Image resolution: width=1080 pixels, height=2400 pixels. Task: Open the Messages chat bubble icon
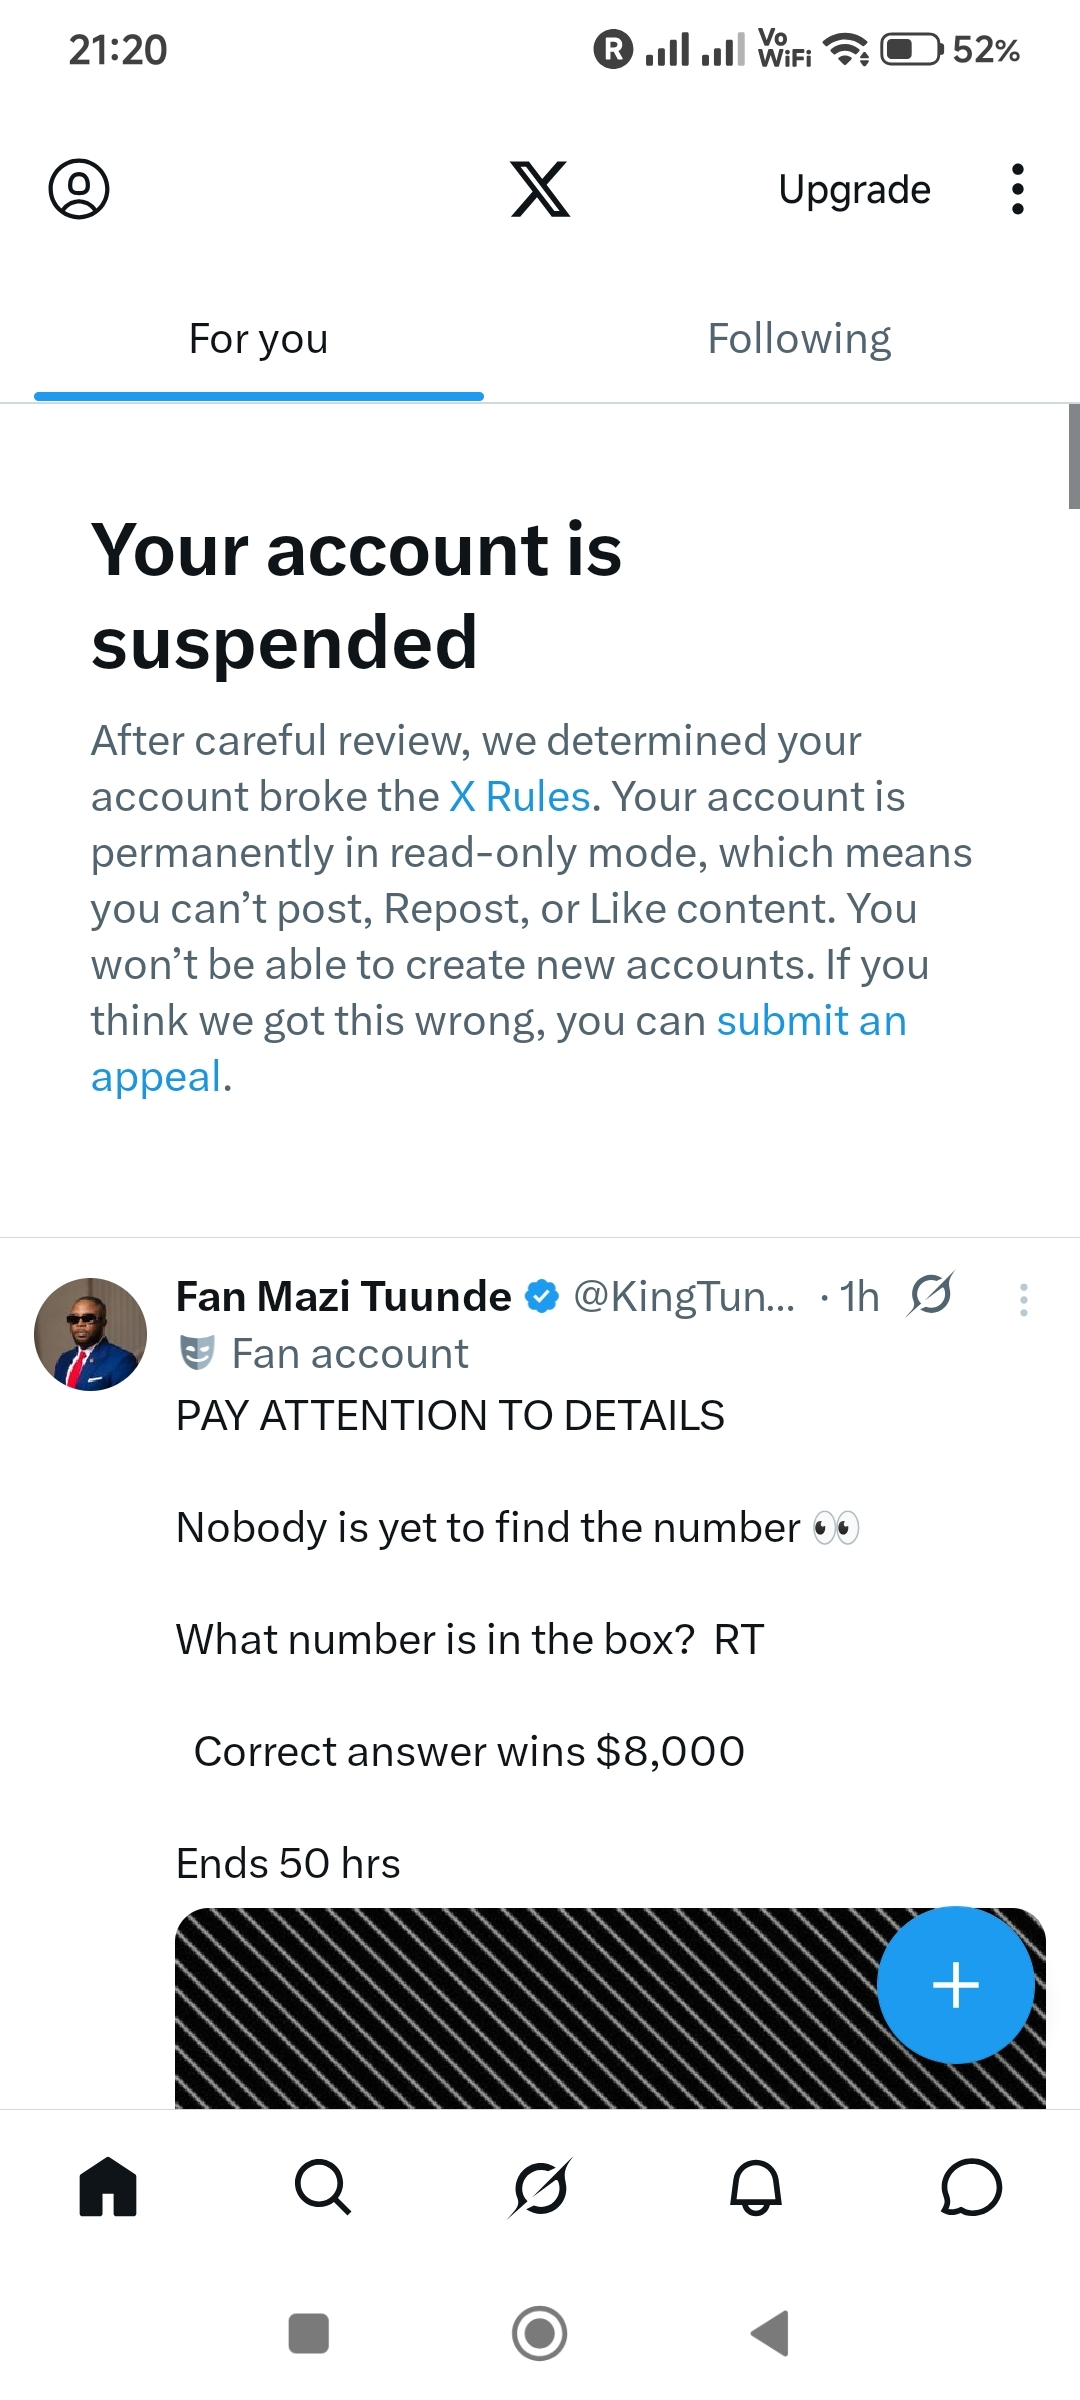pos(971,2187)
